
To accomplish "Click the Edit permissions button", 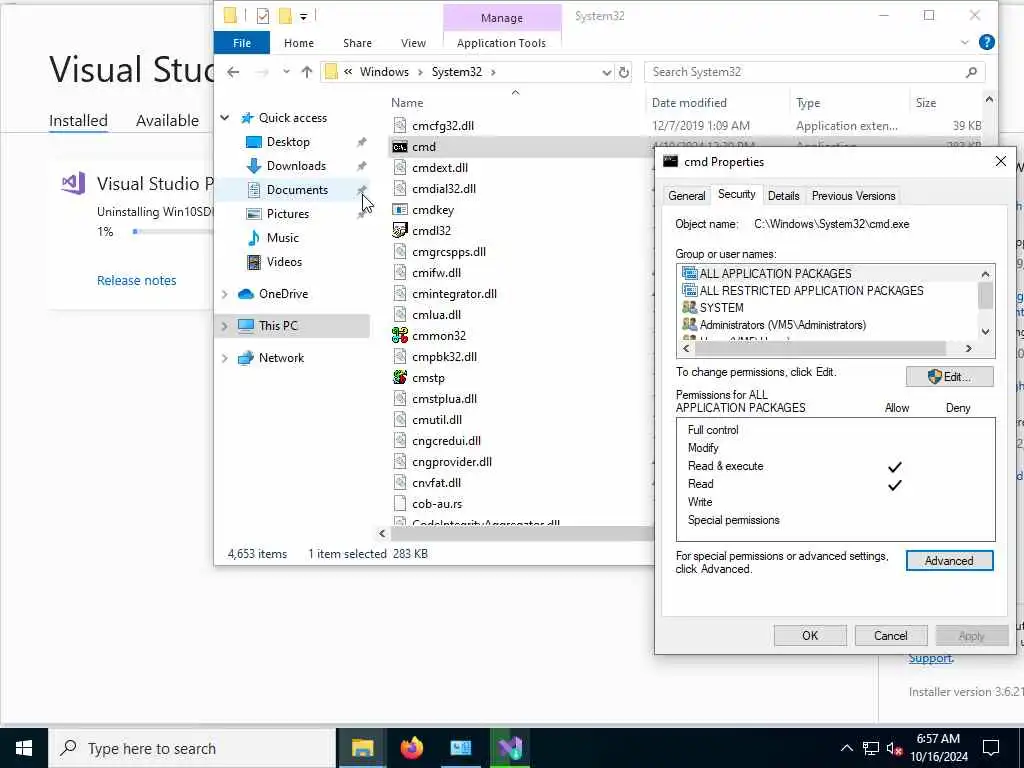I will click(x=950, y=377).
